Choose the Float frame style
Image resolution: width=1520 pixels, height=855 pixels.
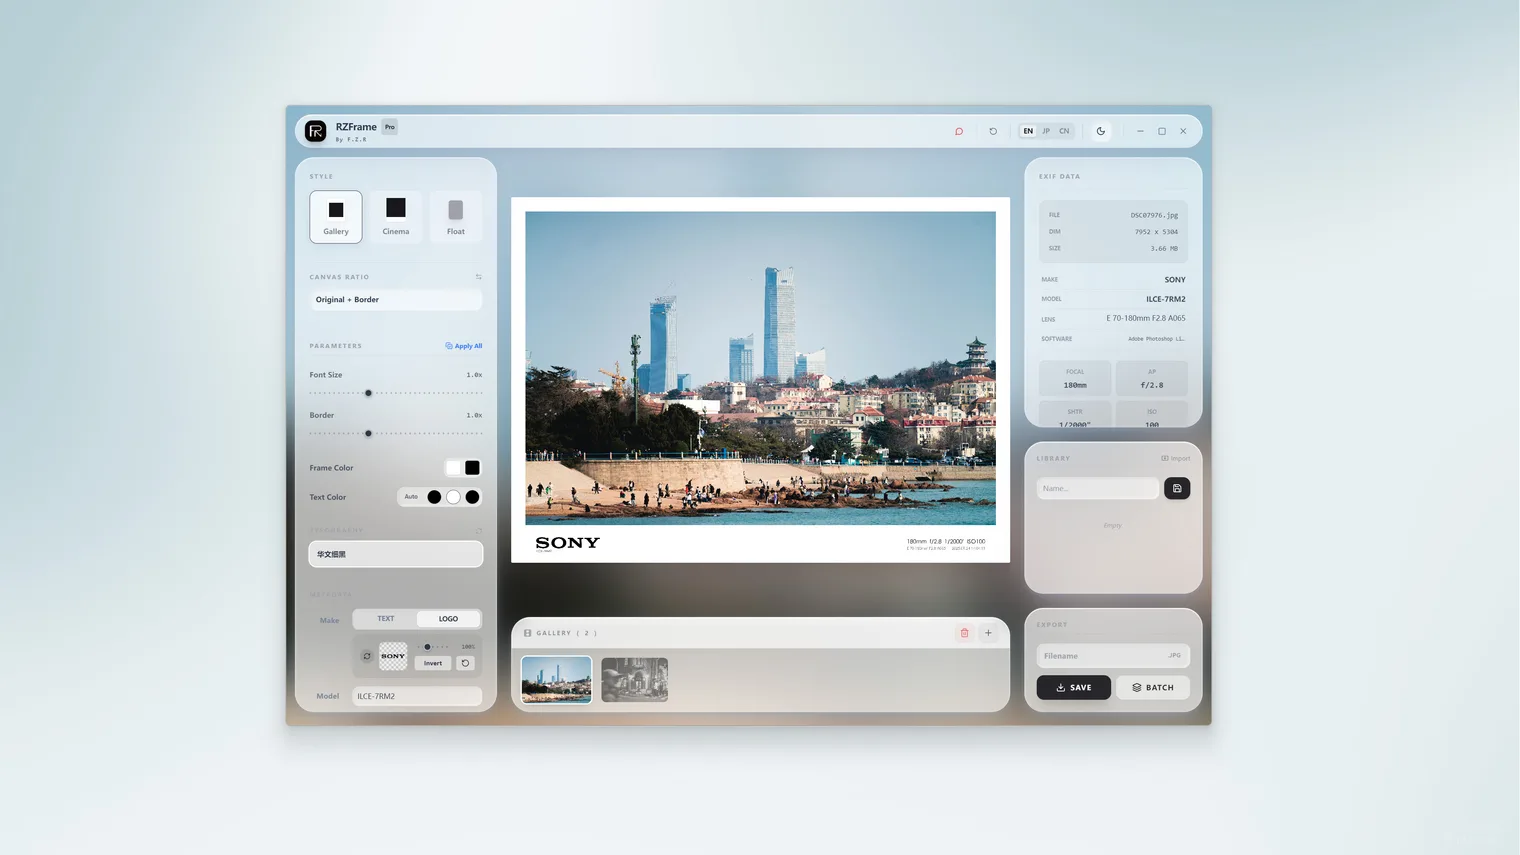pyautogui.click(x=456, y=216)
